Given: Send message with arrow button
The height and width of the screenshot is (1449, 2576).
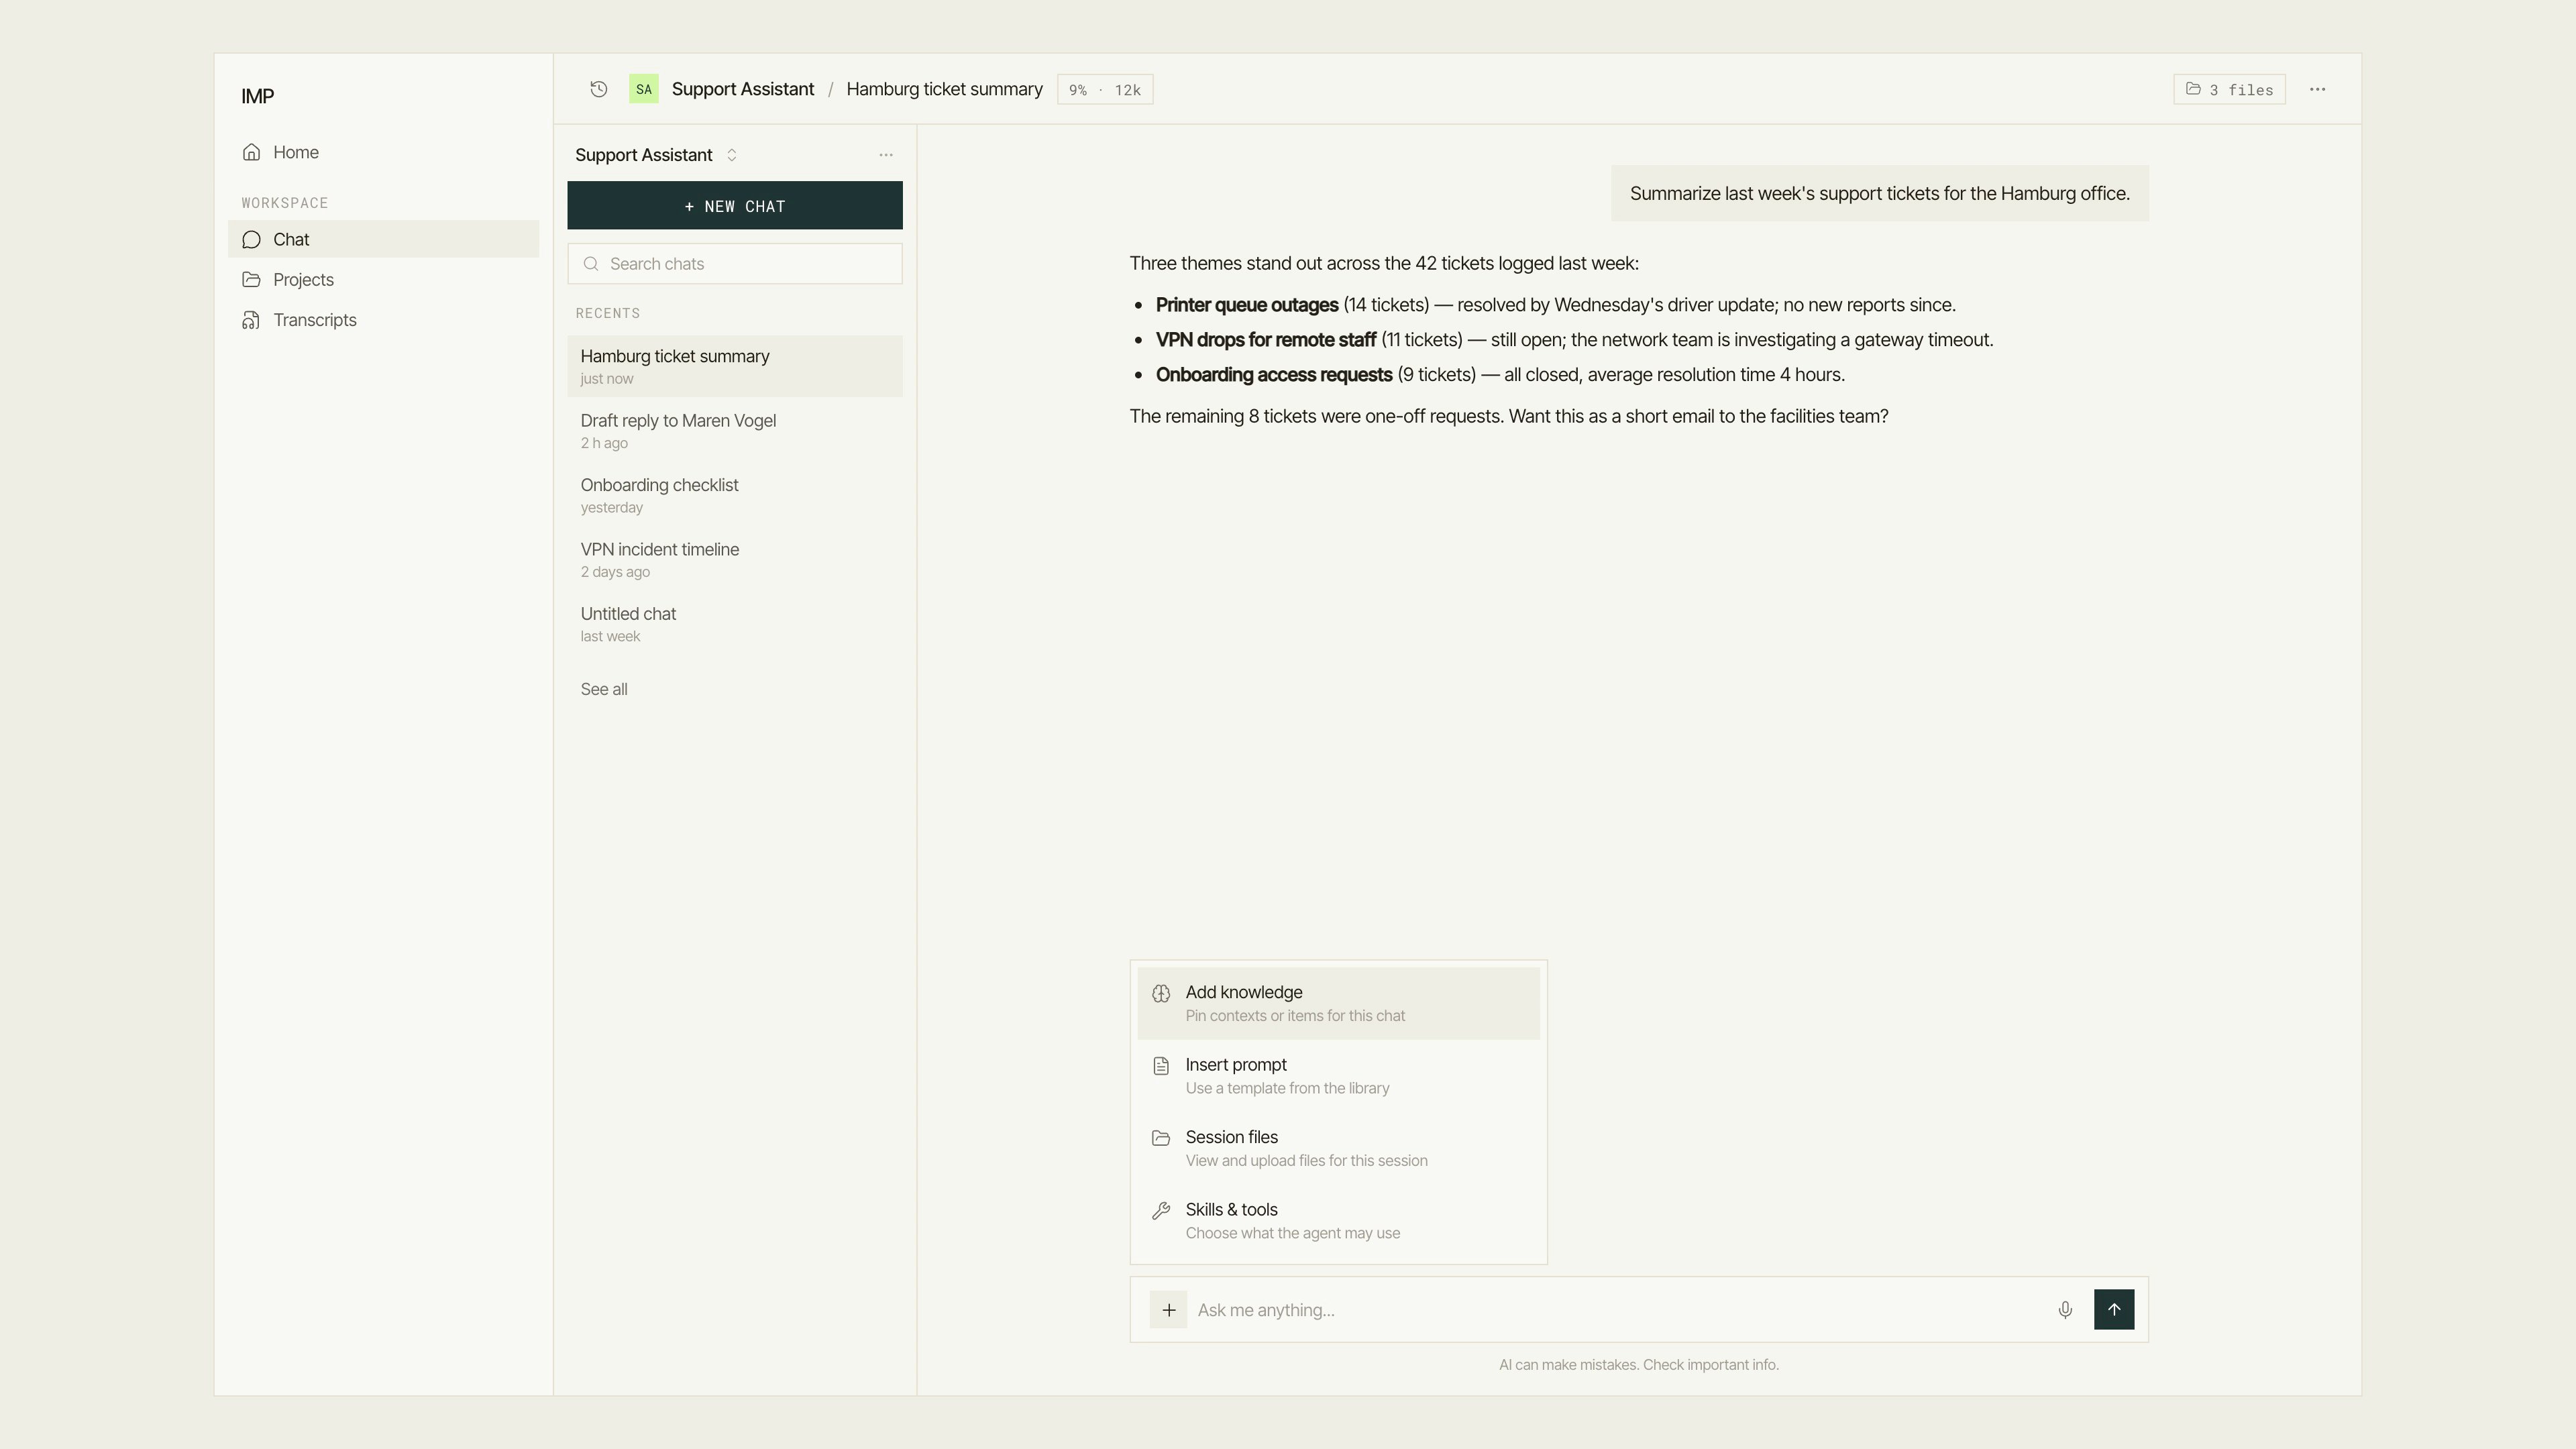Looking at the screenshot, I should (x=2114, y=1310).
